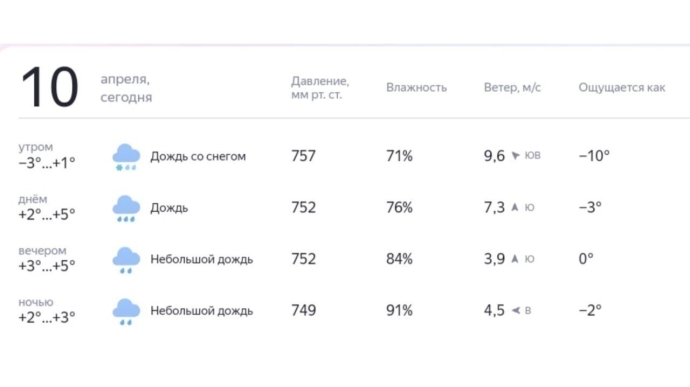Screen dimensions: 690x387
Task: Click the 'Ощущается как' column header
Action: coord(622,88)
